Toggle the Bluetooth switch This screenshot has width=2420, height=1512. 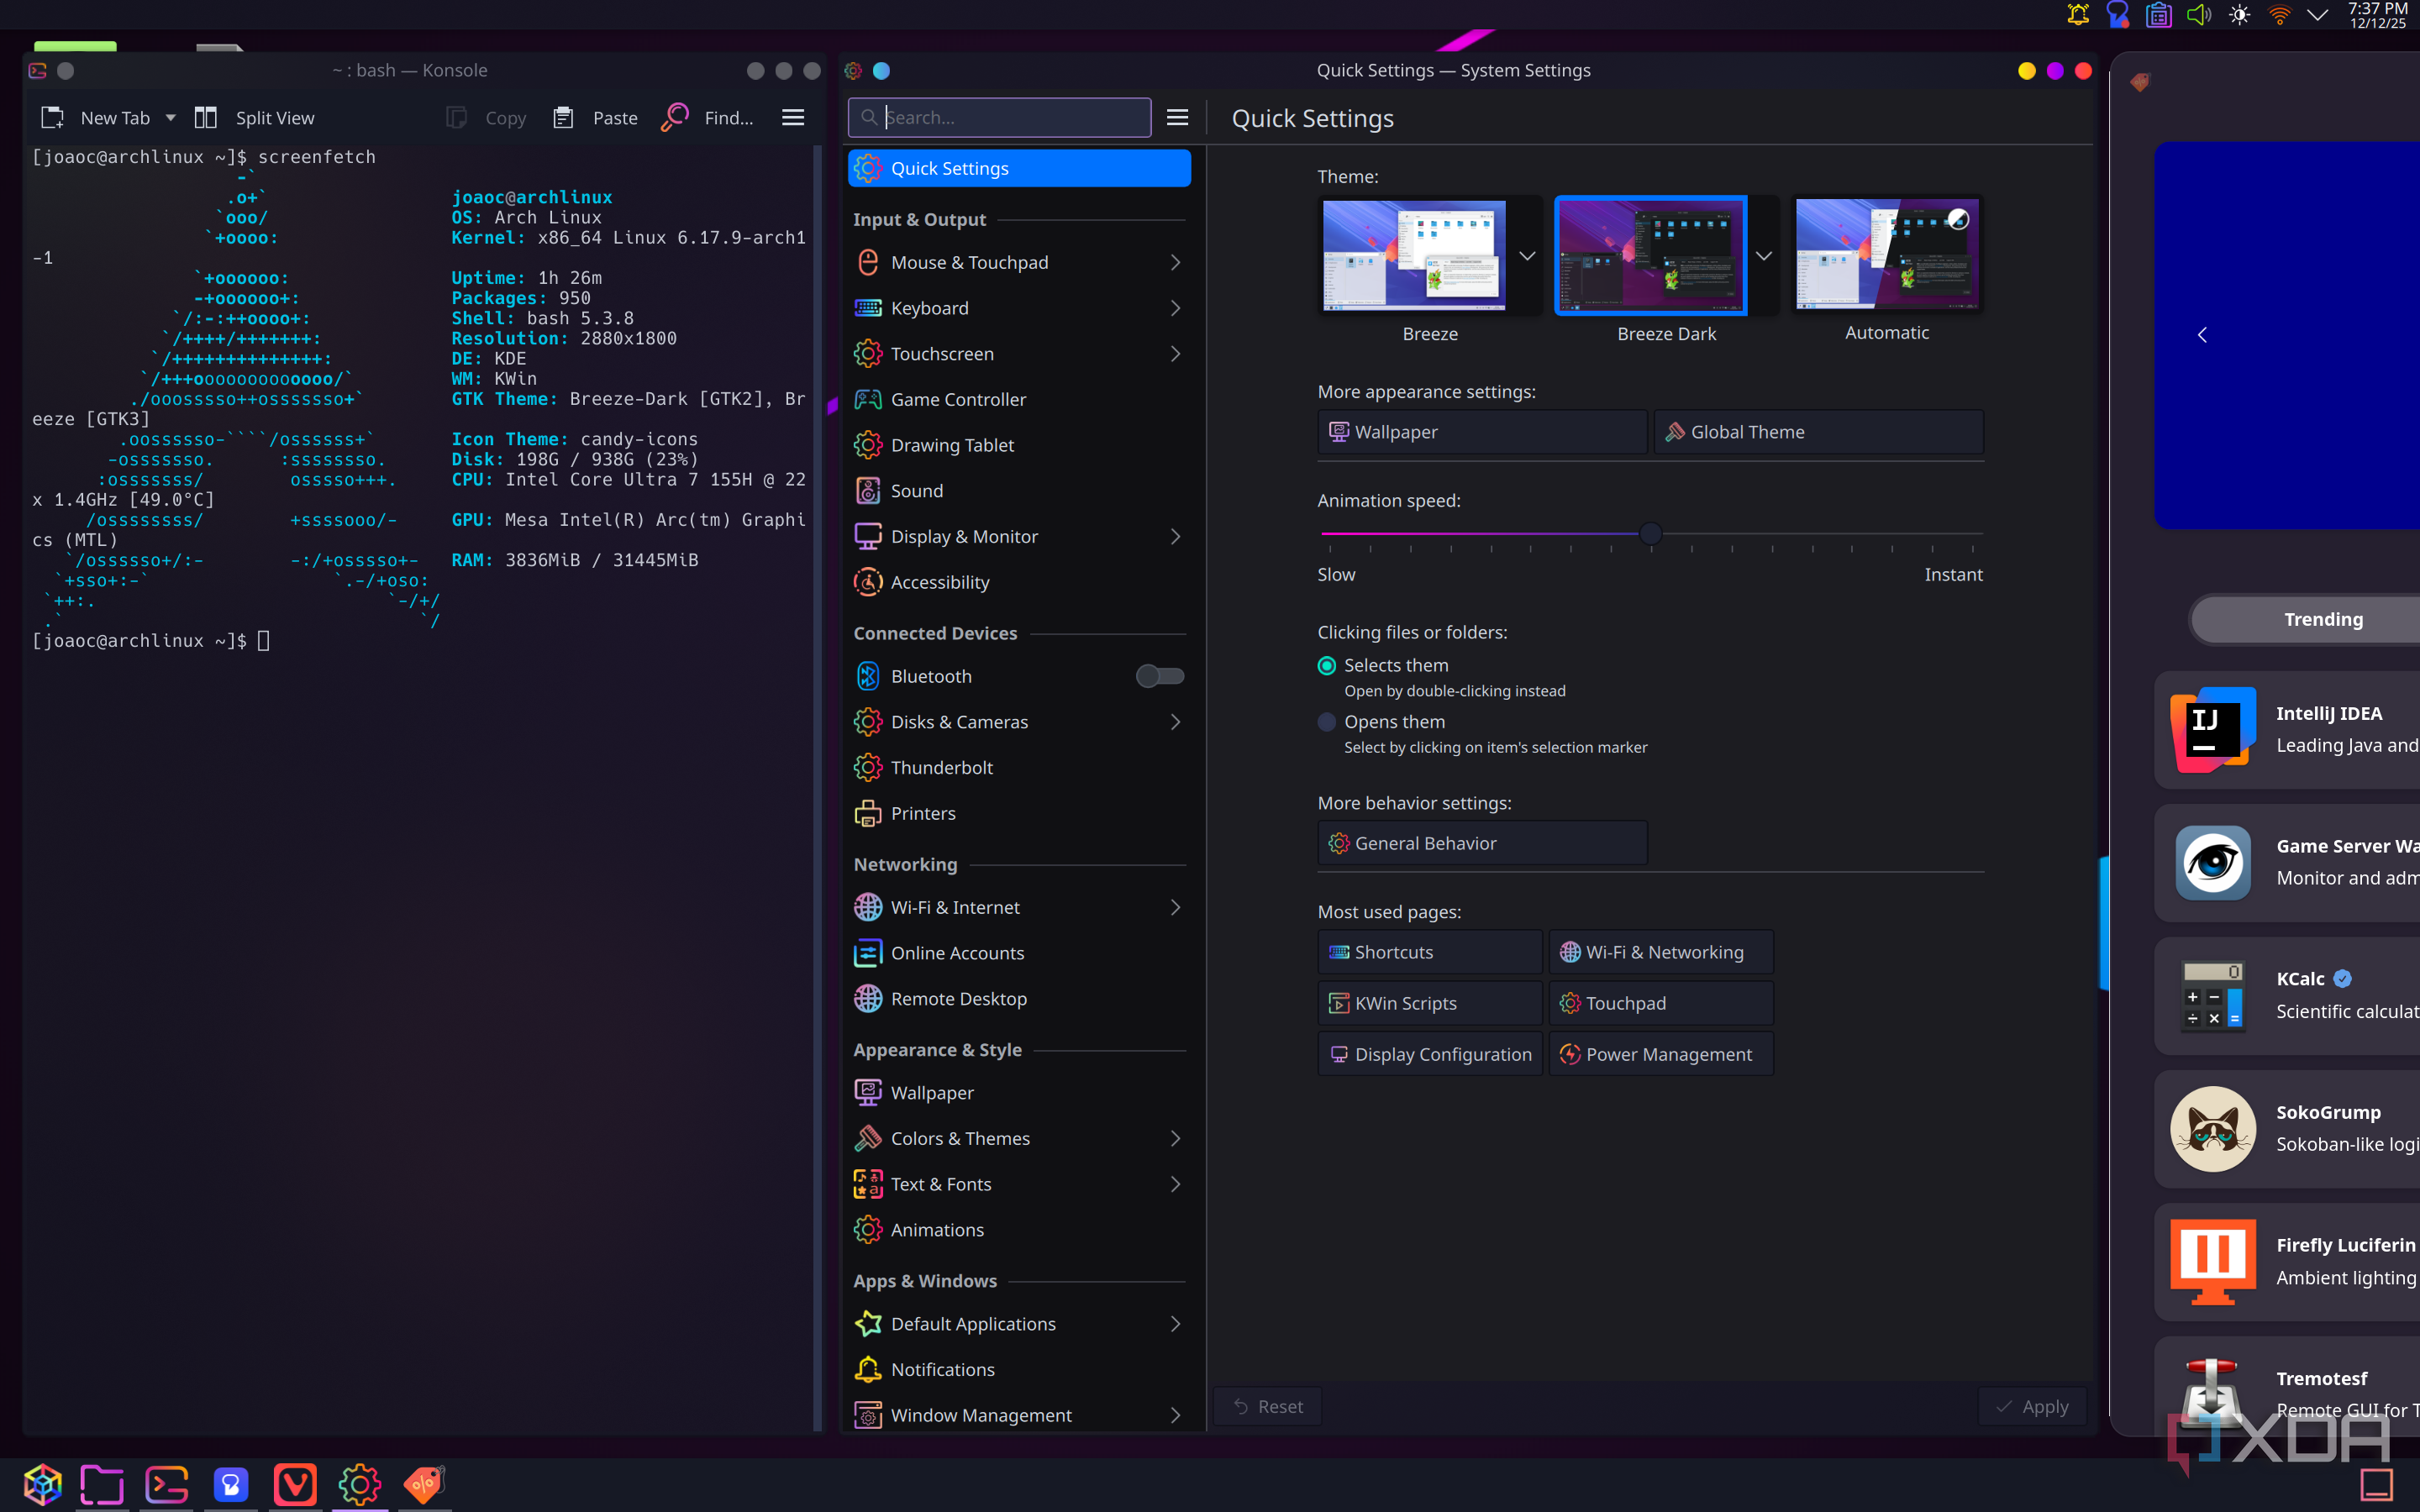[1160, 676]
